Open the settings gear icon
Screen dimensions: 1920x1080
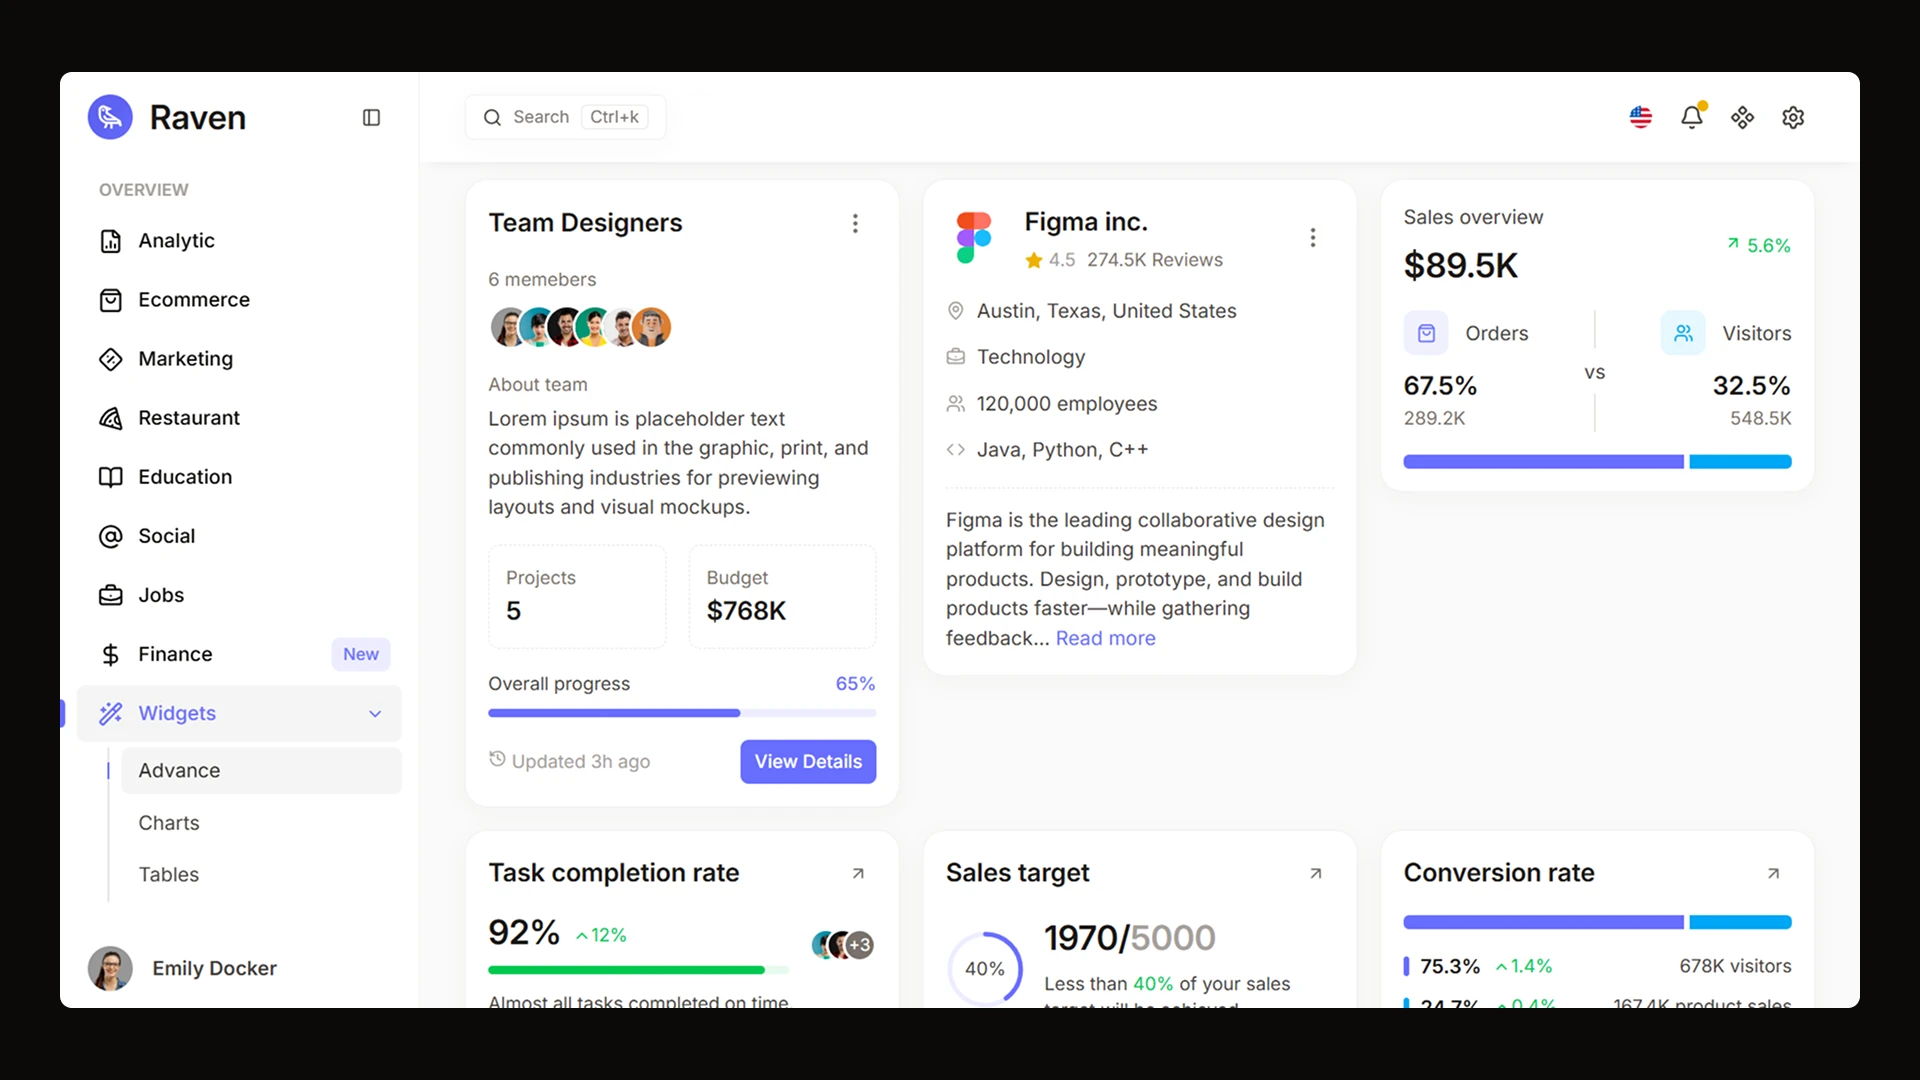1793,117
